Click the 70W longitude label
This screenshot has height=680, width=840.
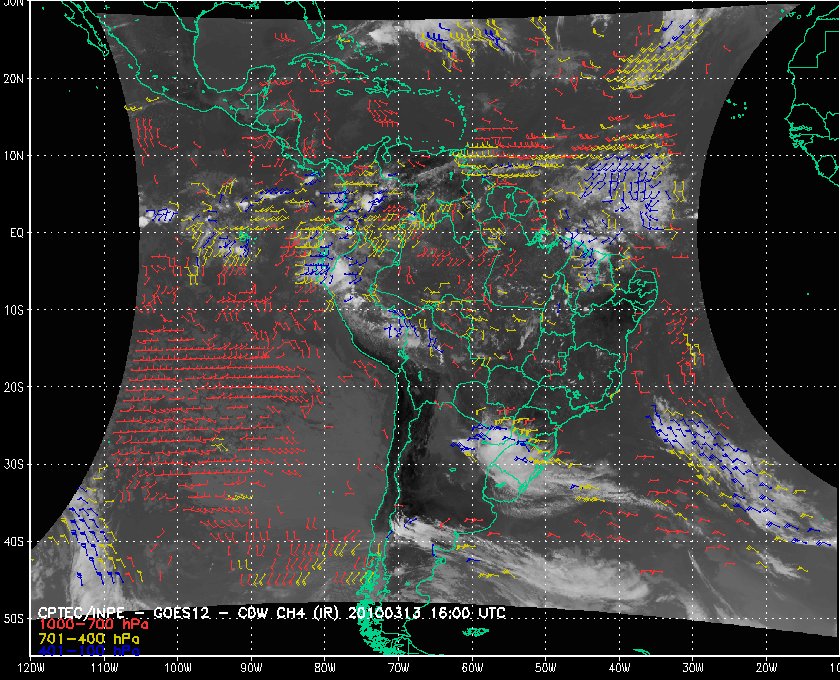399,668
